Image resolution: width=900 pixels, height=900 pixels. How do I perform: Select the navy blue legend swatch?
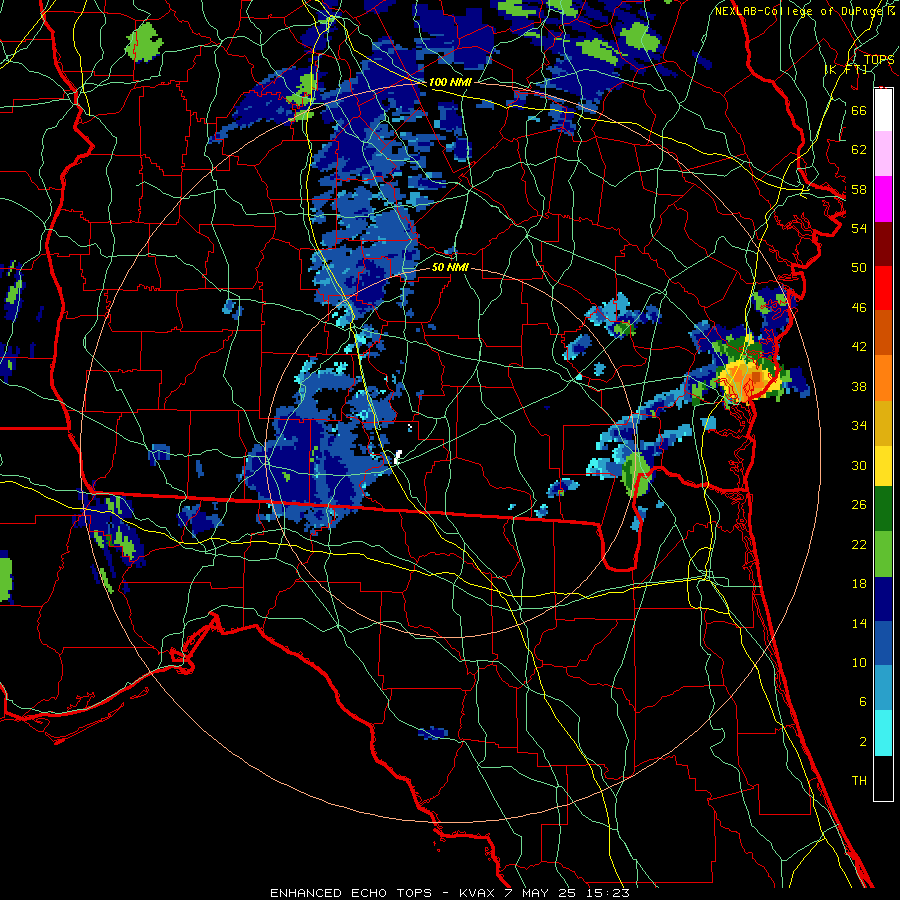(x=883, y=599)
